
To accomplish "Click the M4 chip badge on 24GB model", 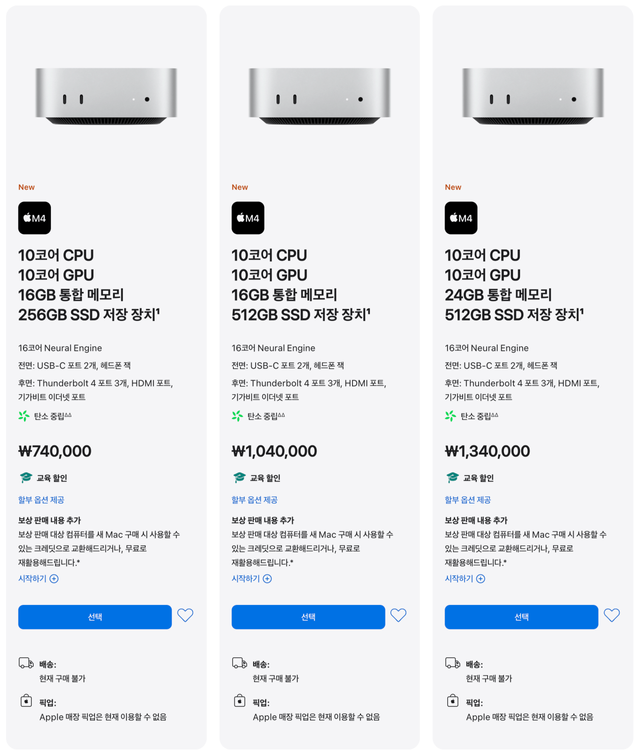I will pos(461,218).
